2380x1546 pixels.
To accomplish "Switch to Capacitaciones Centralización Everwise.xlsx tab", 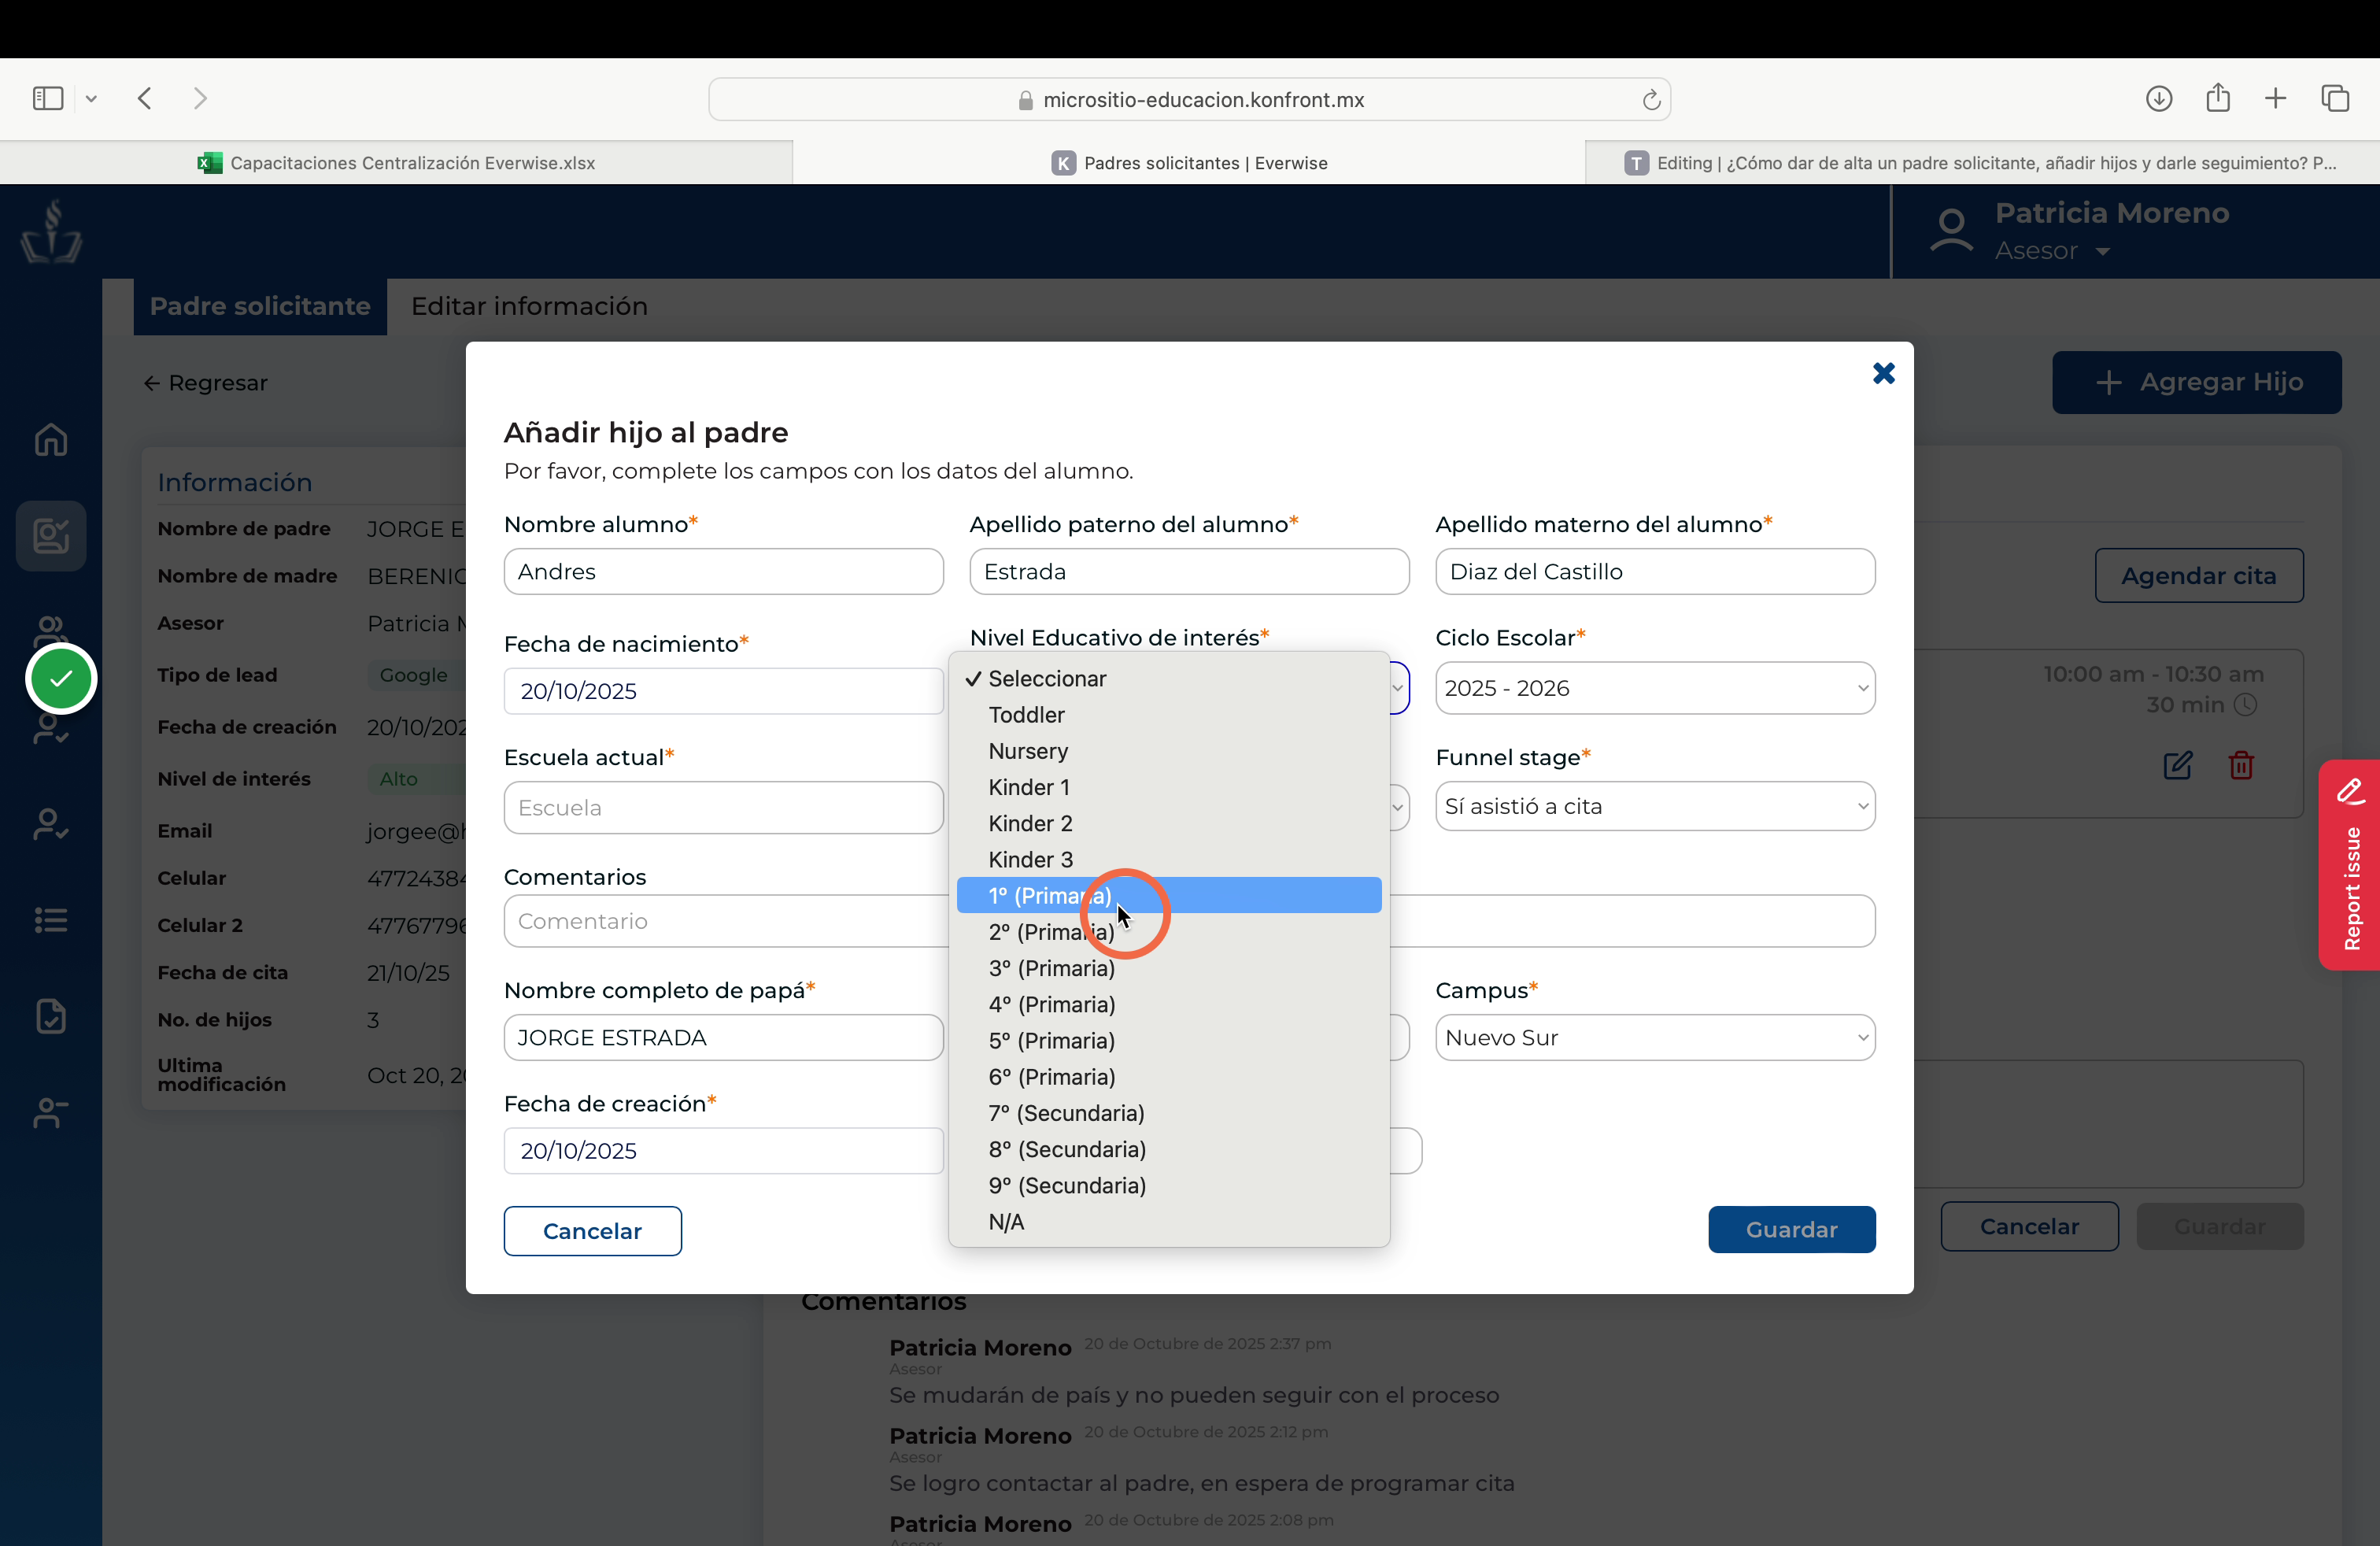I will [x=396, y=163].
